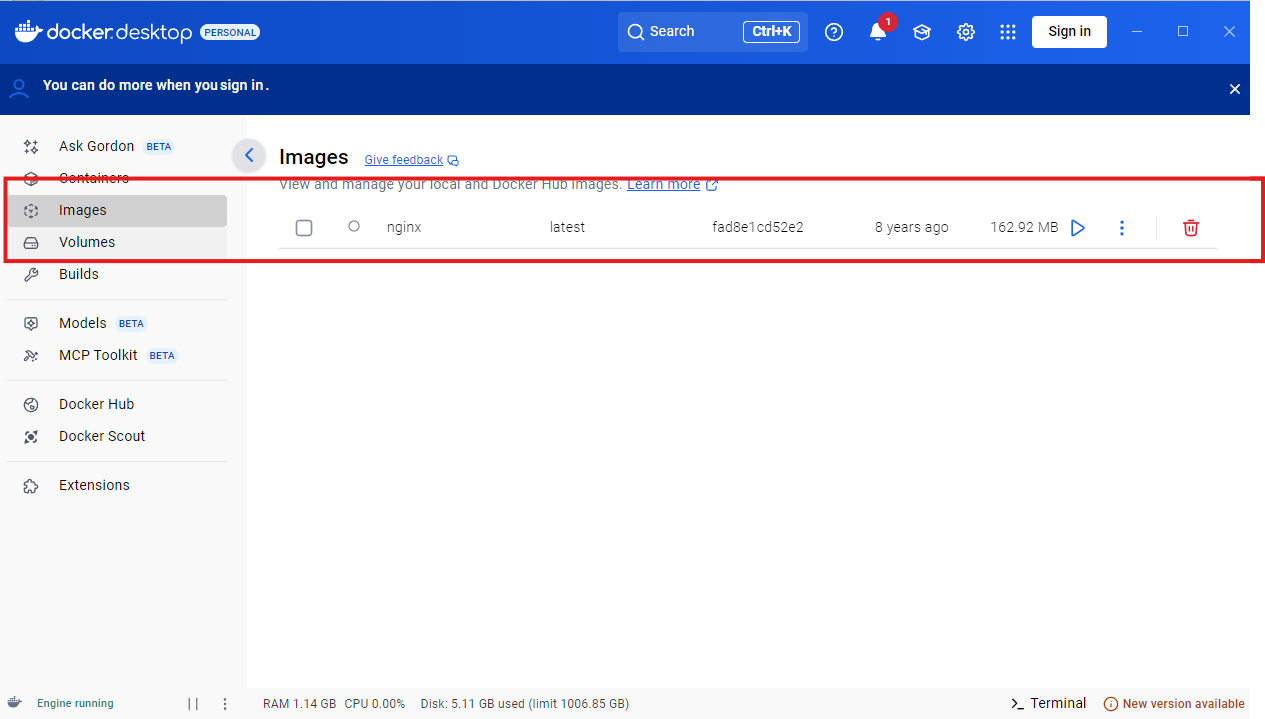Click New version available notice
The height and width of the screenshot is (719, 1265).
pos(1174,704)
